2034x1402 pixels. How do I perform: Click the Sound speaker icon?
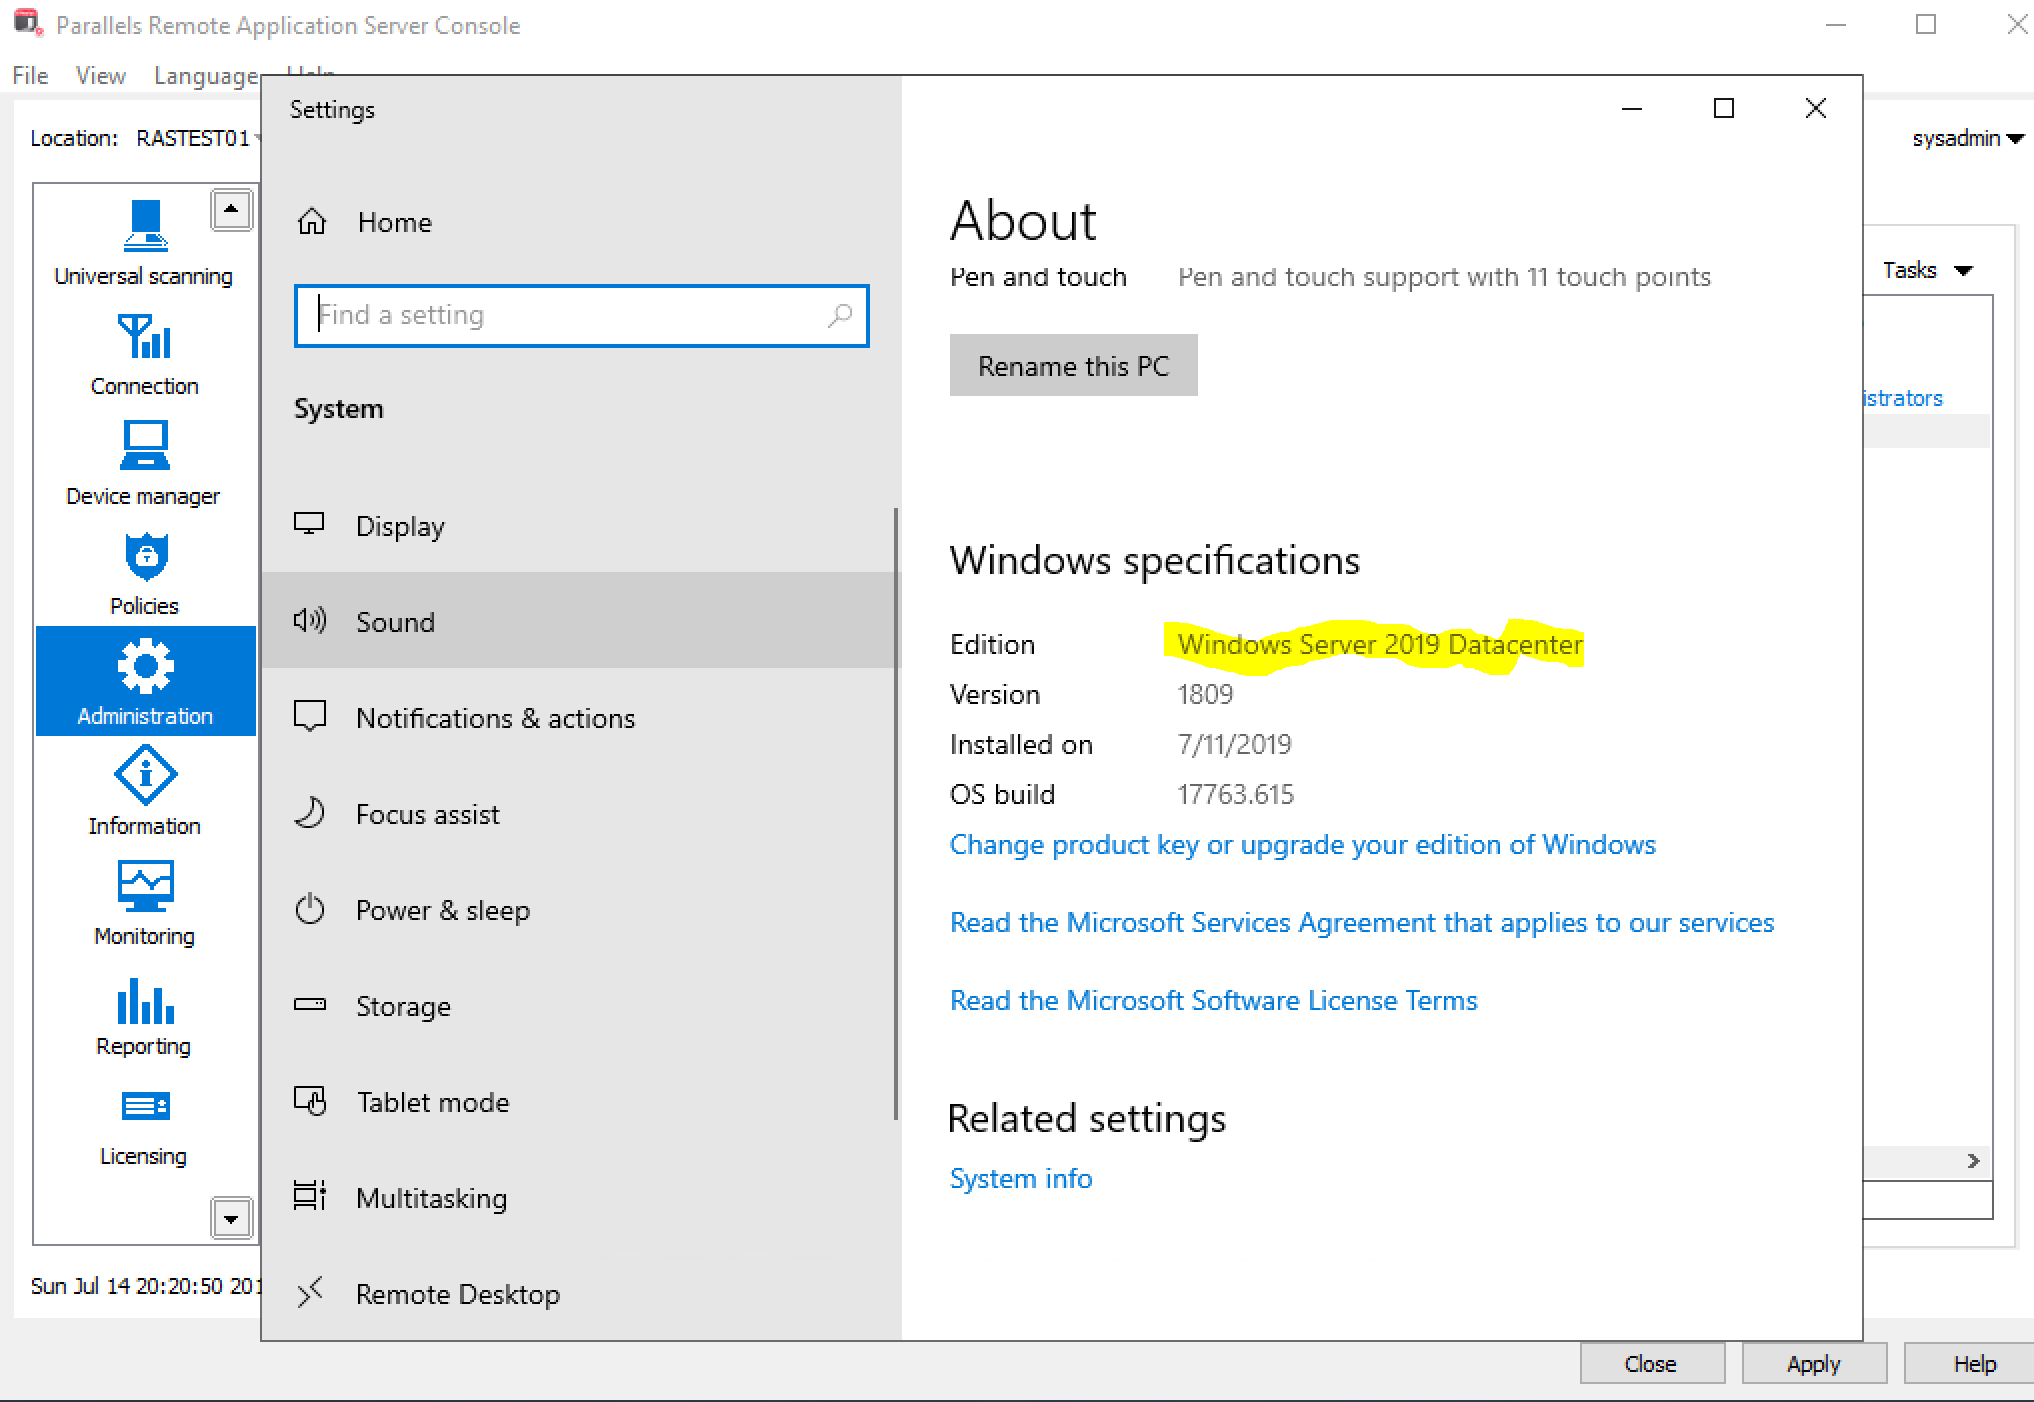(309, 621)
